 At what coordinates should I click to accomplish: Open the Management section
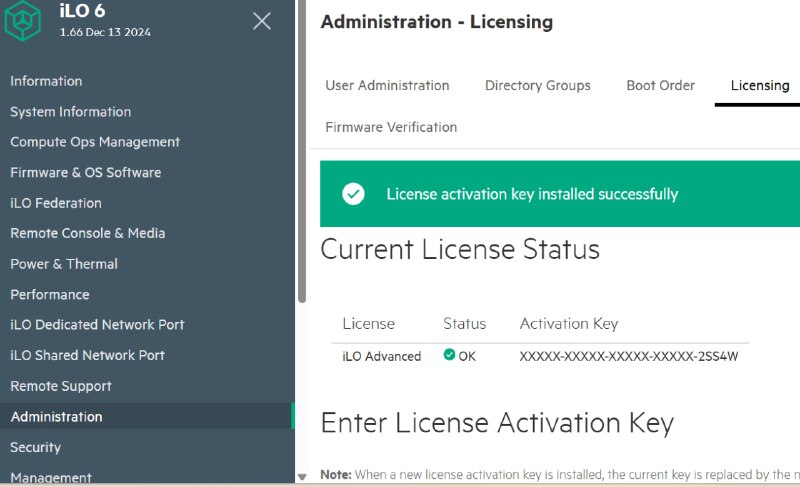tap(51, 477)
